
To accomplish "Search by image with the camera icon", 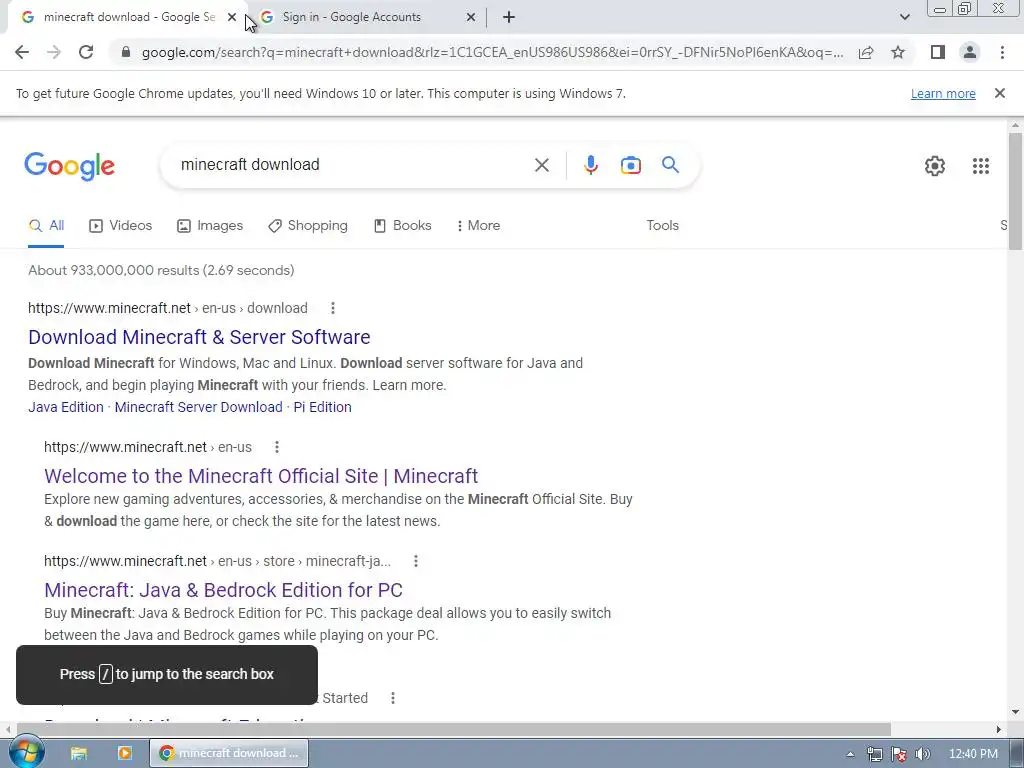I will pos(630,165).
